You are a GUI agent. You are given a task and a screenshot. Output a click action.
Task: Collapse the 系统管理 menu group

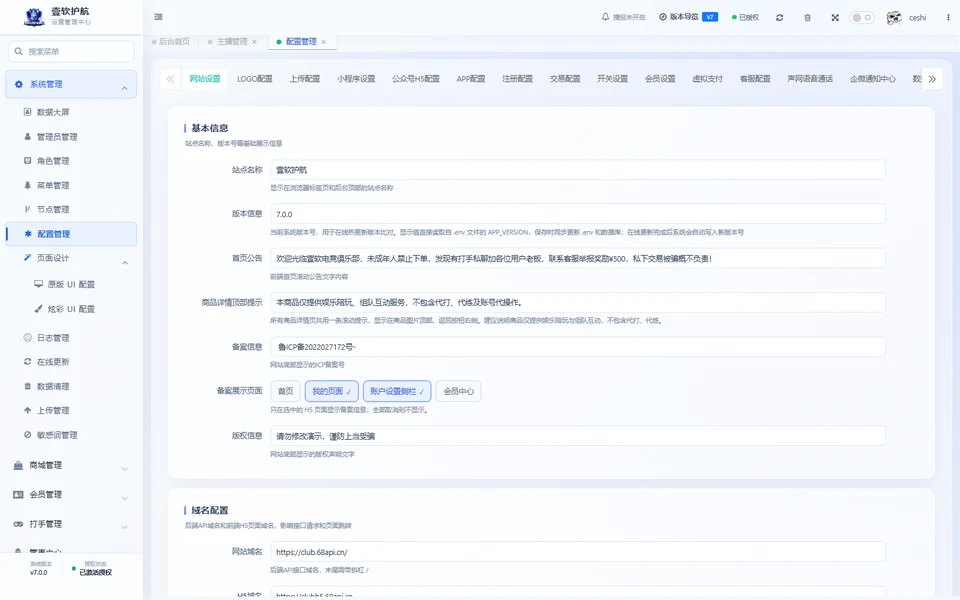[71, 84]
